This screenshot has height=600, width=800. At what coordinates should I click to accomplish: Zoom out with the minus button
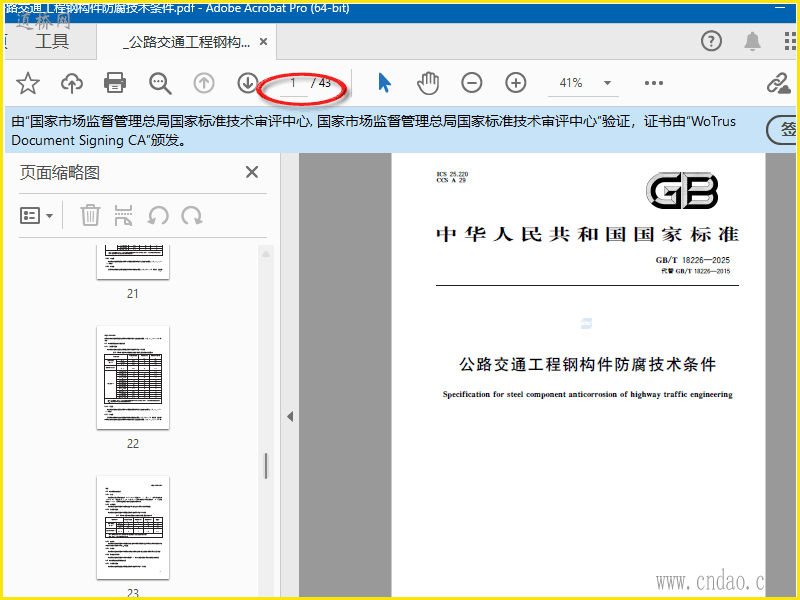(471, 83)
